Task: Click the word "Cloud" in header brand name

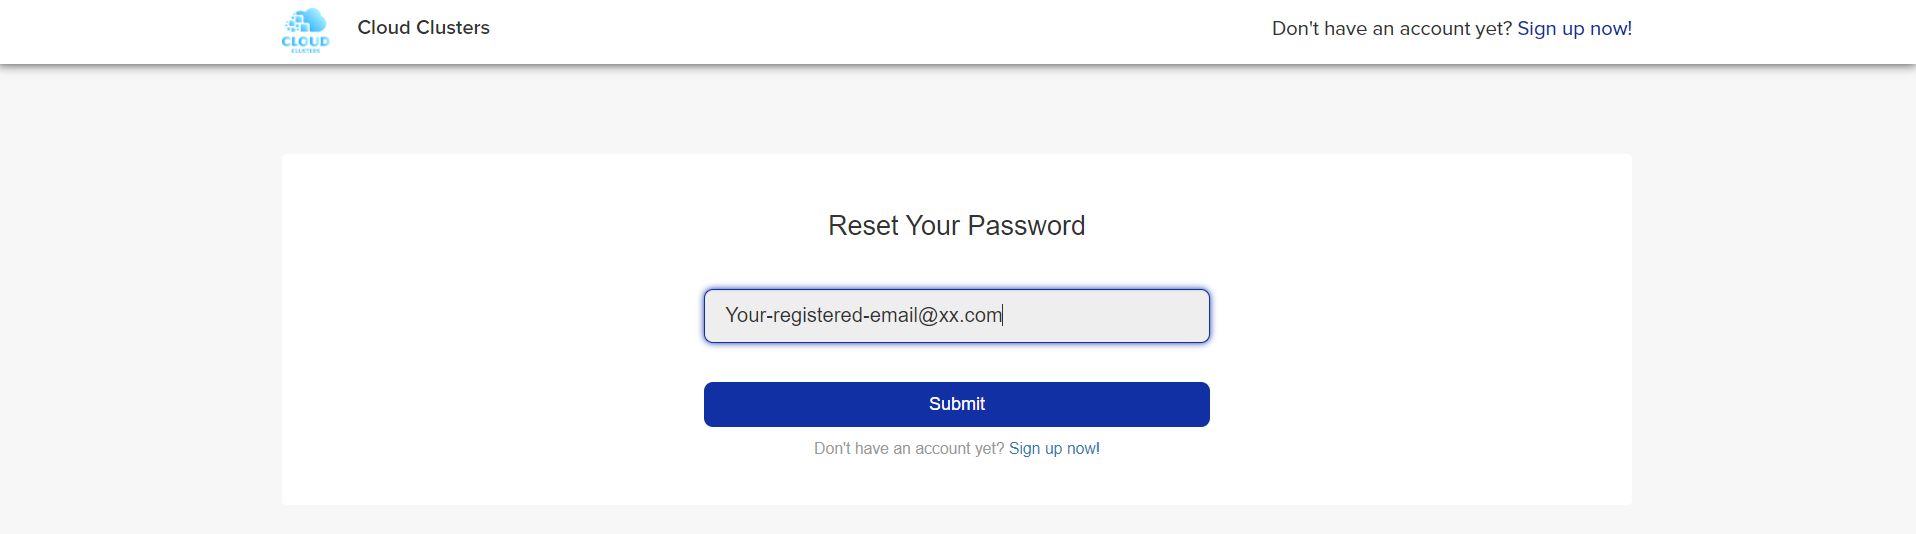Action: [384, 28]
